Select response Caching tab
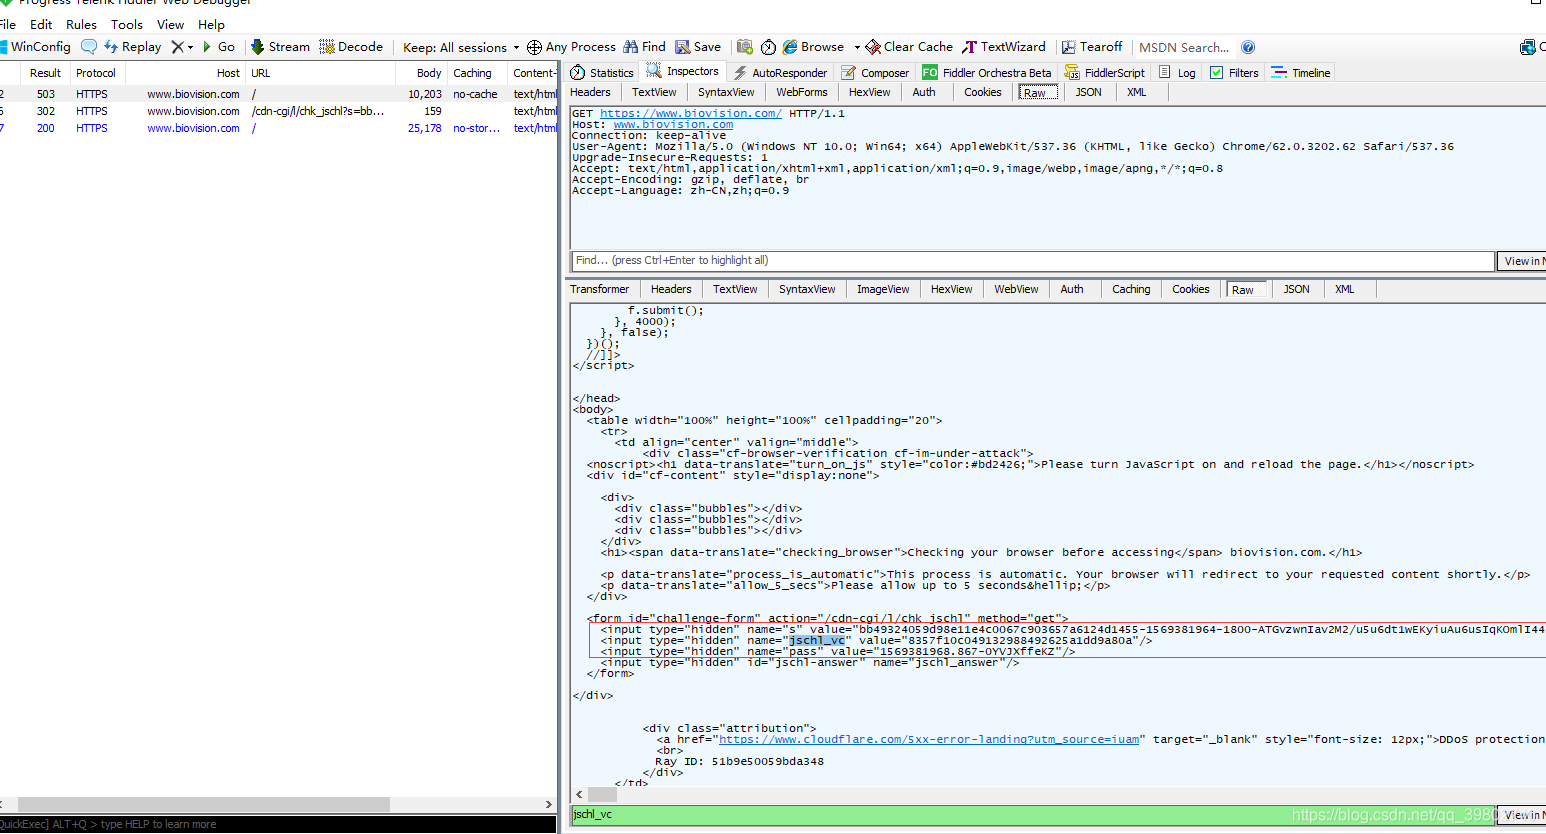This screenshot has height=834, width=1546. pyautogui.click(x=1131, y=289)
